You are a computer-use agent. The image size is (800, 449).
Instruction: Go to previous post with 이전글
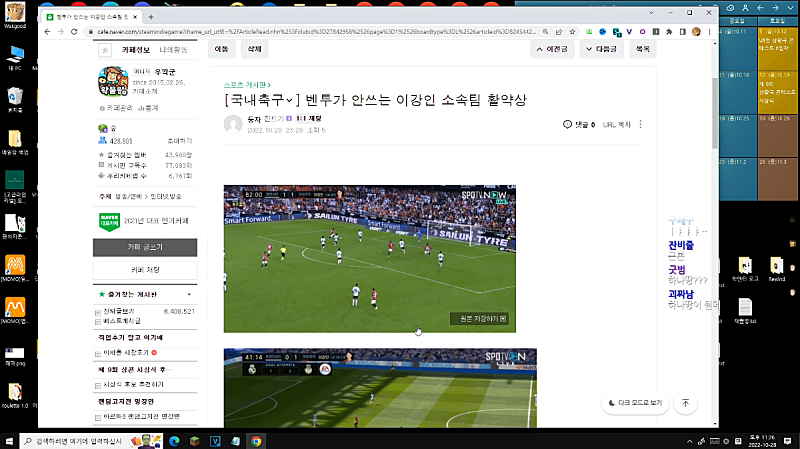[552, 49]
